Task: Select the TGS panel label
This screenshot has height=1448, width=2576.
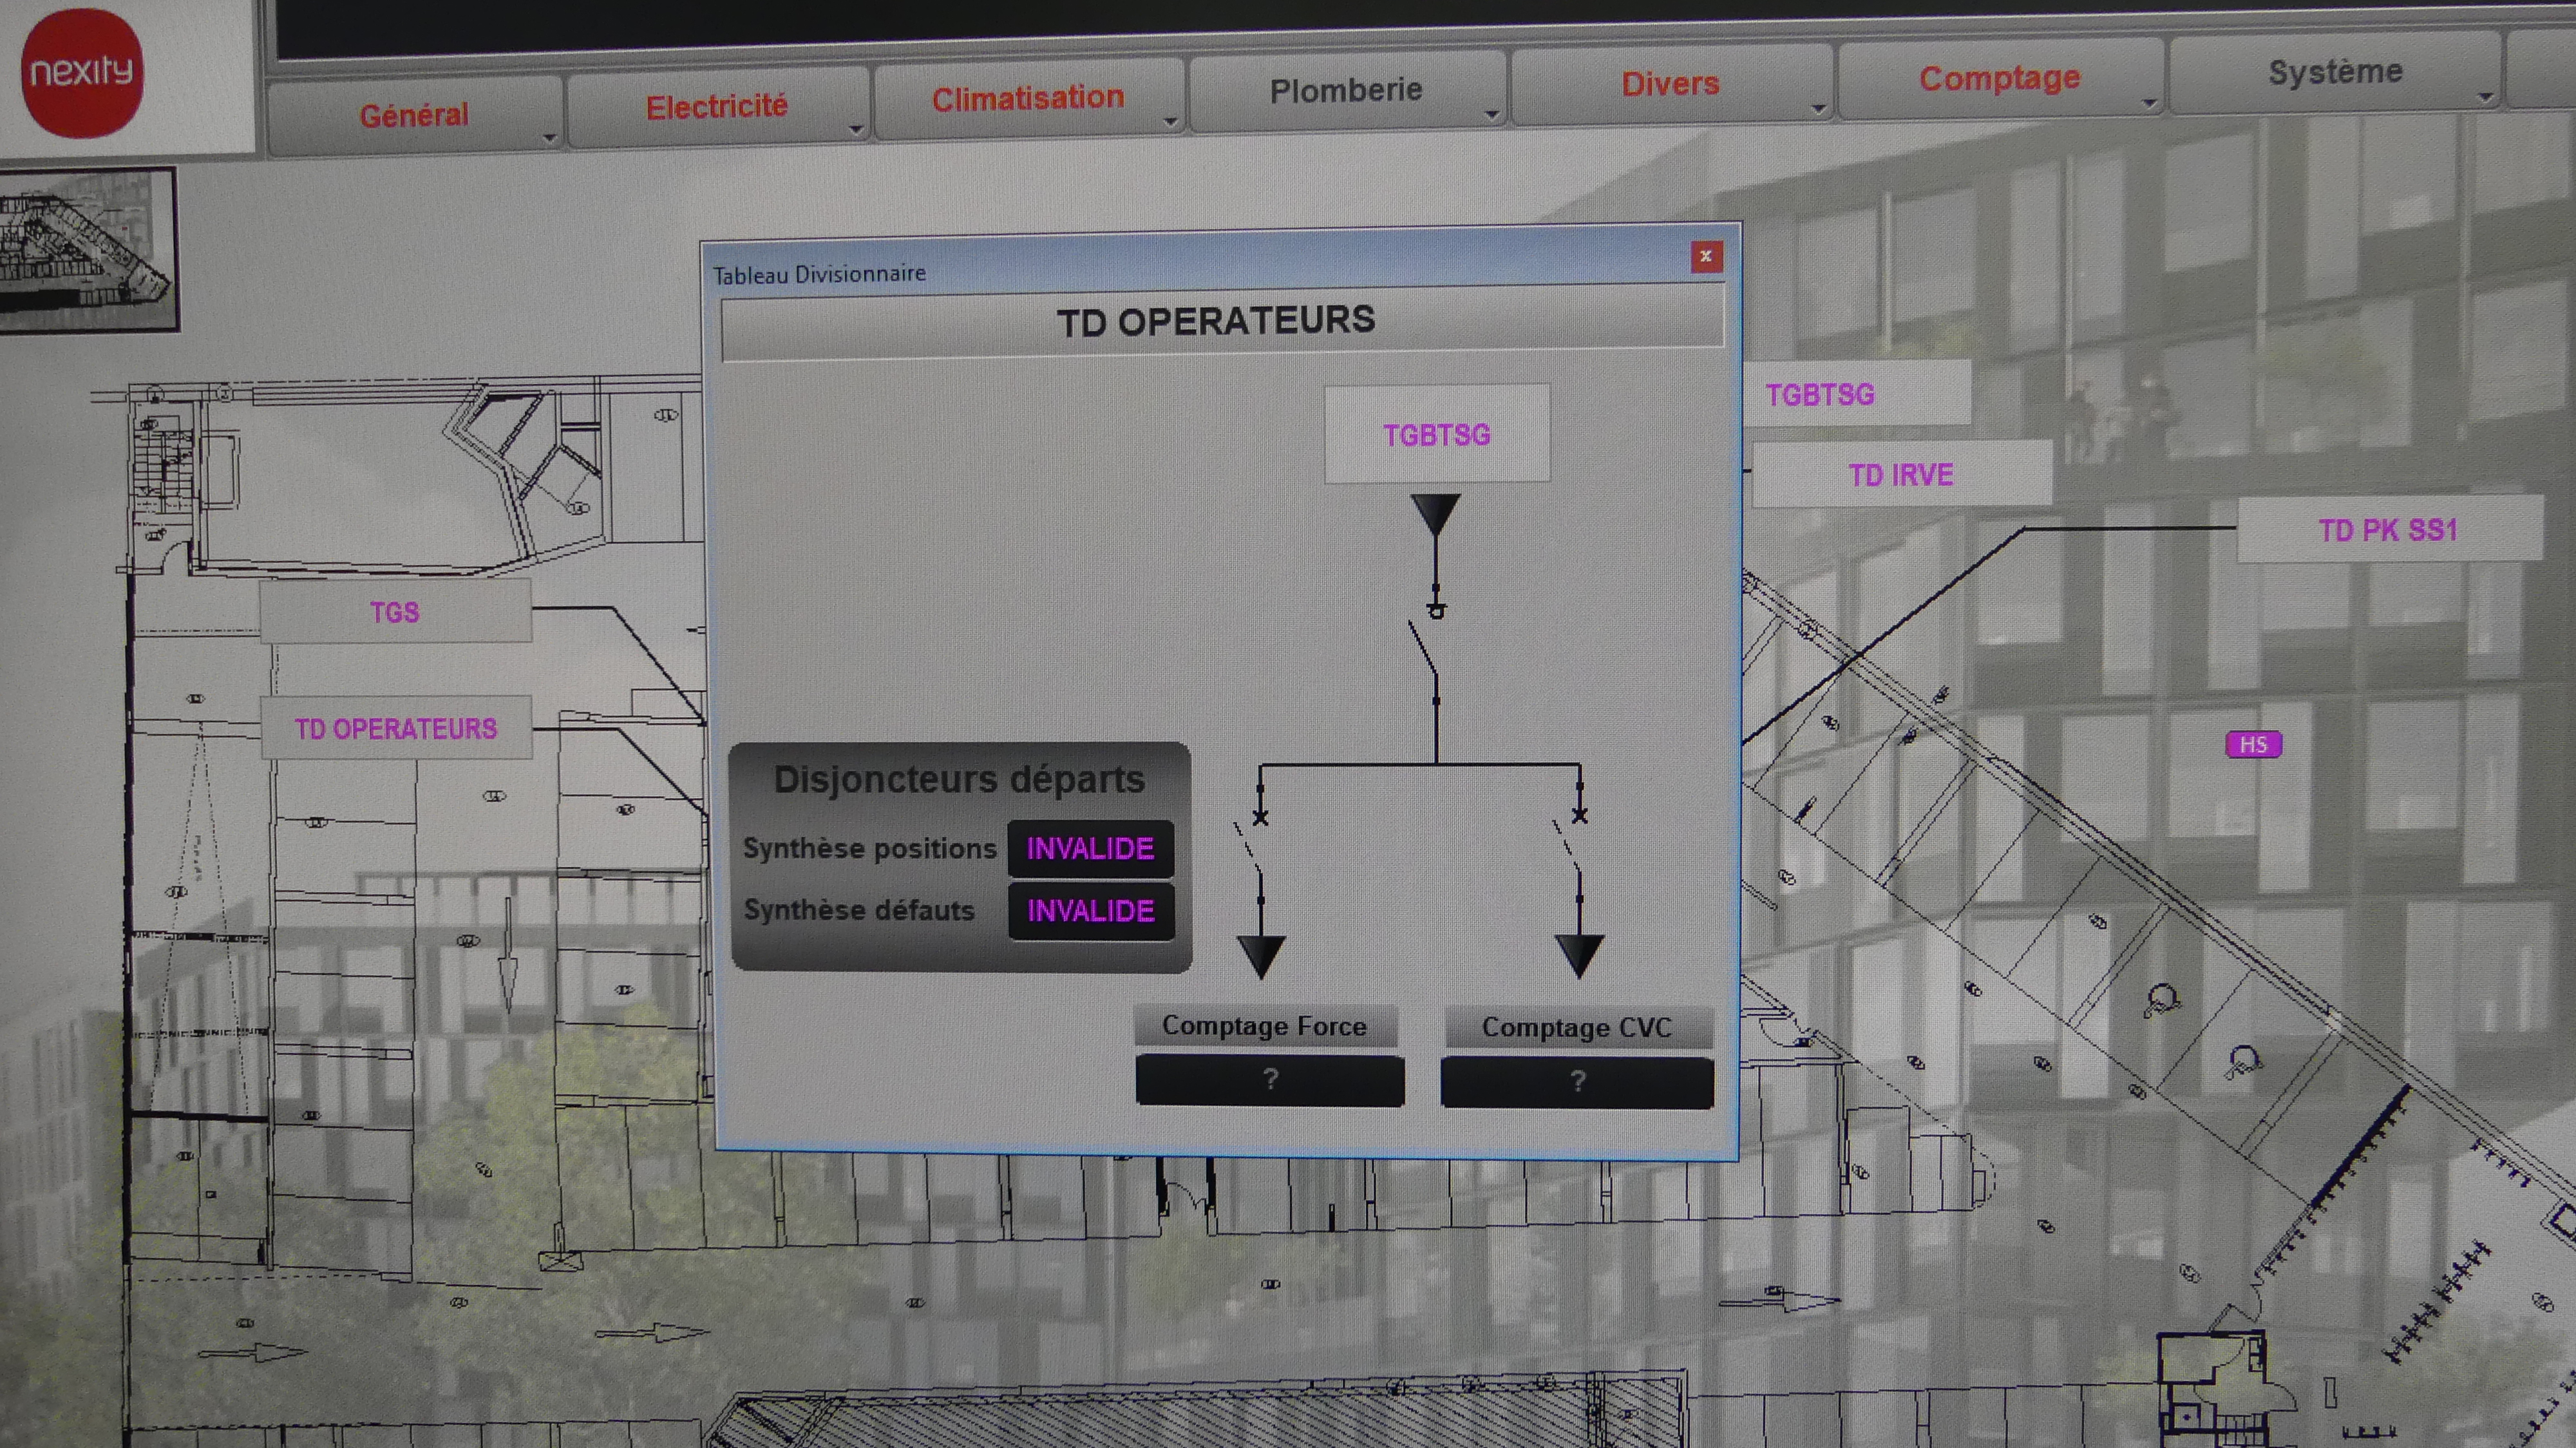Action: [394, 612]
